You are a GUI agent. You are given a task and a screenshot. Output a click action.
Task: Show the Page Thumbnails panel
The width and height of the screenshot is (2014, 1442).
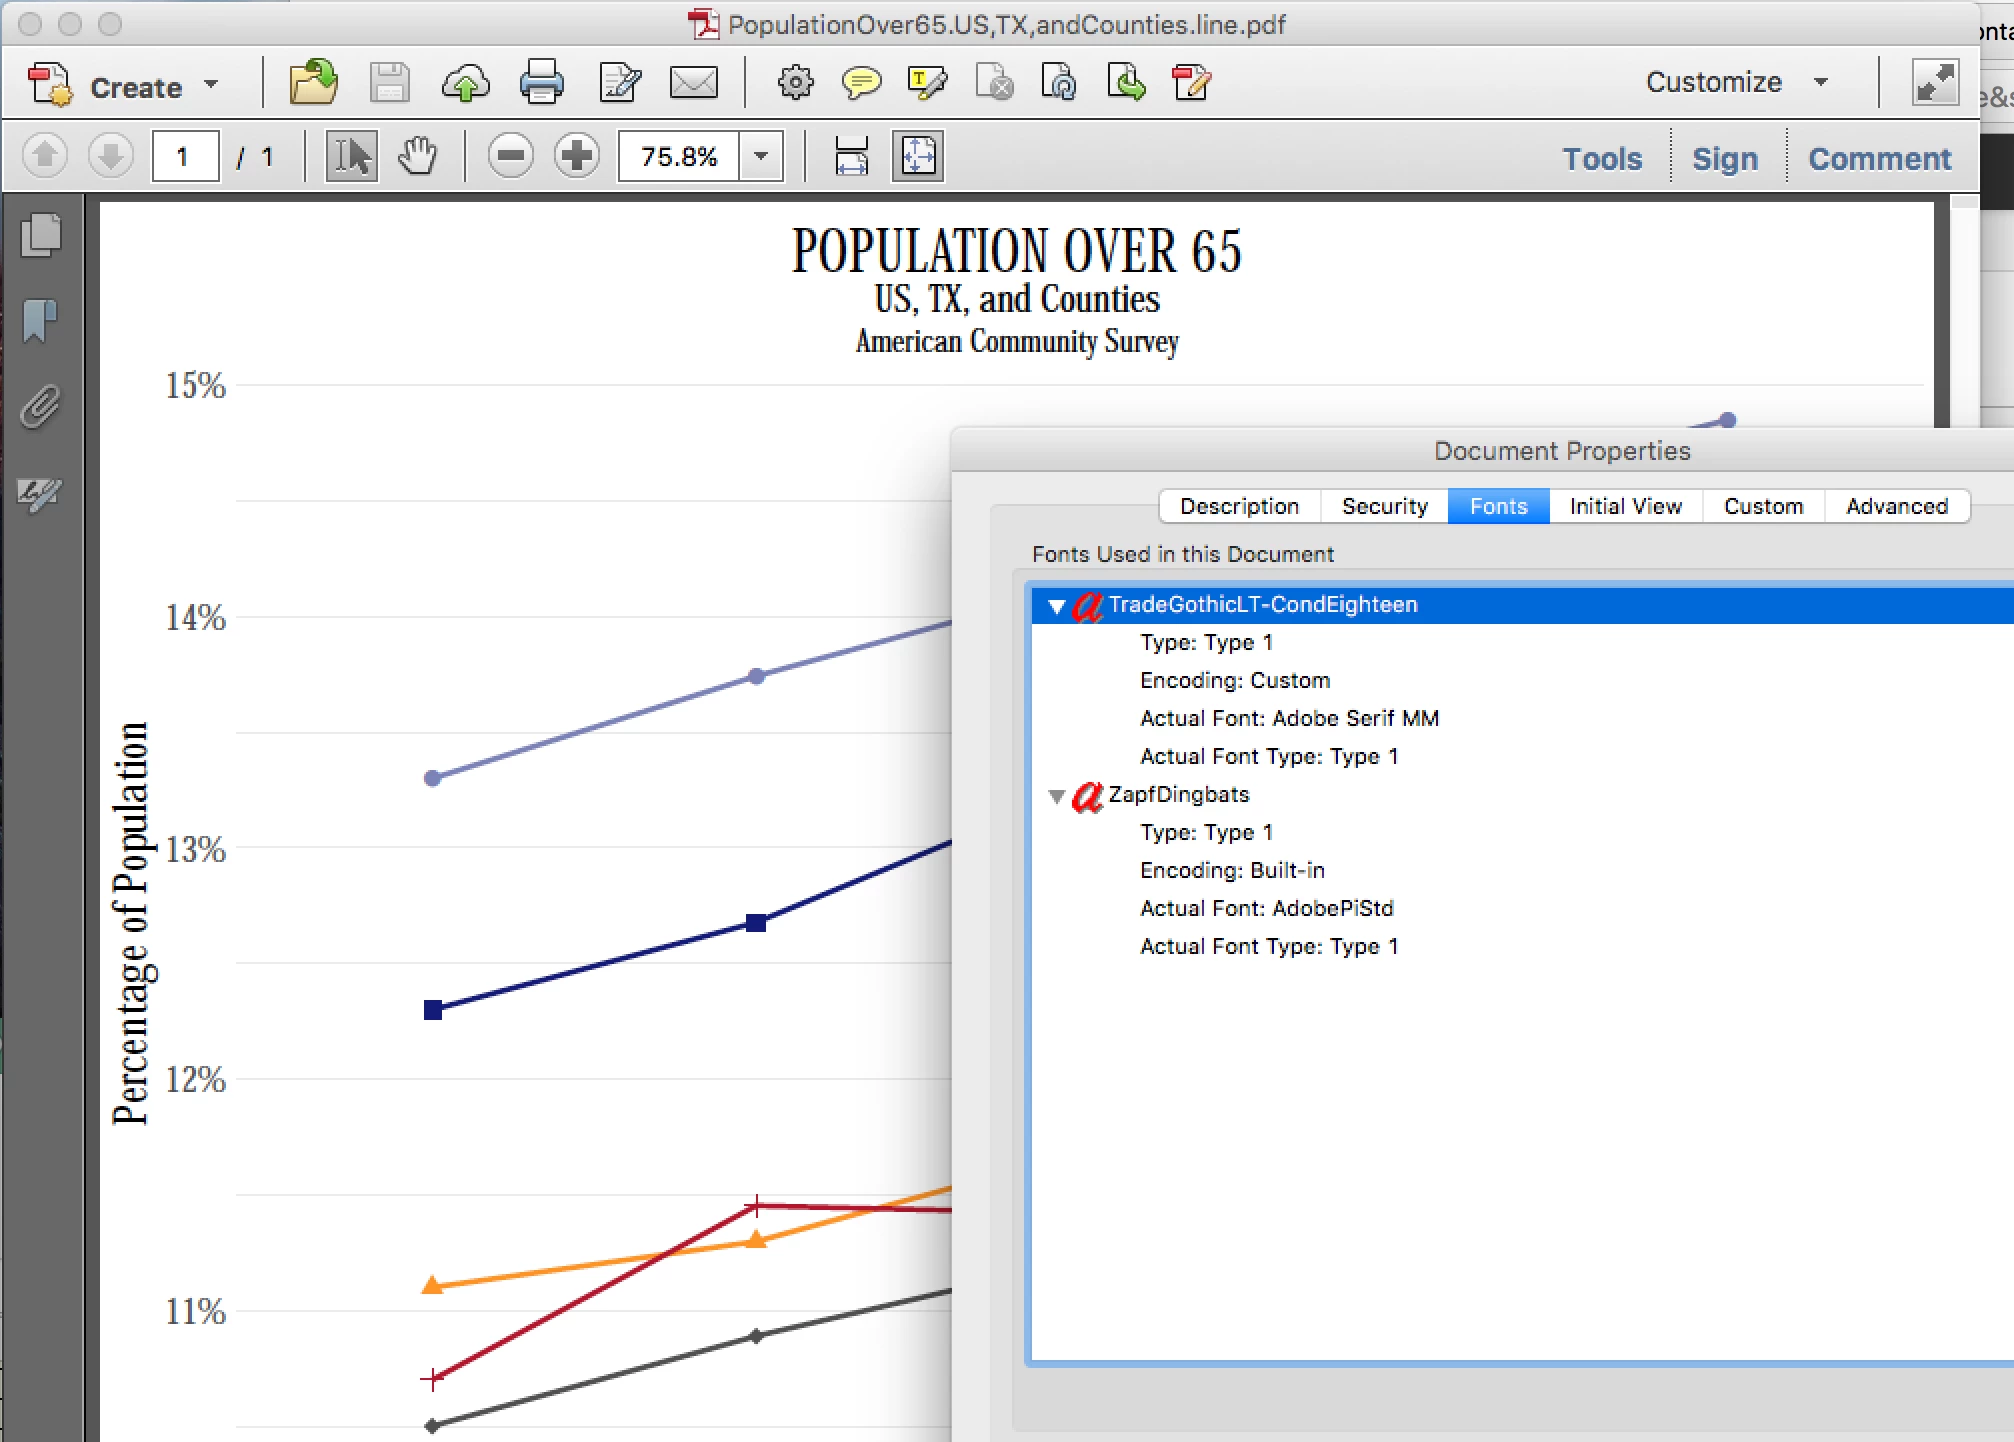tap(40, 236)
